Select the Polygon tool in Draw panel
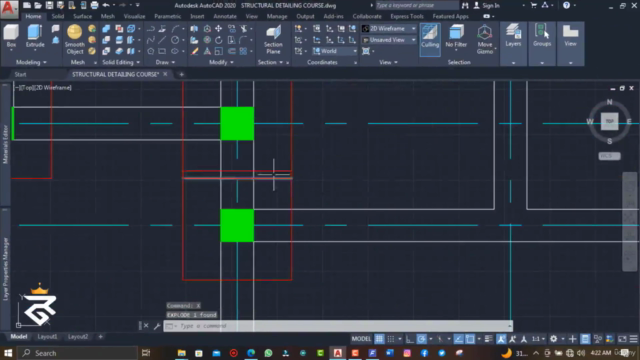This screenshot has width=640, height=360. point(151,51)
